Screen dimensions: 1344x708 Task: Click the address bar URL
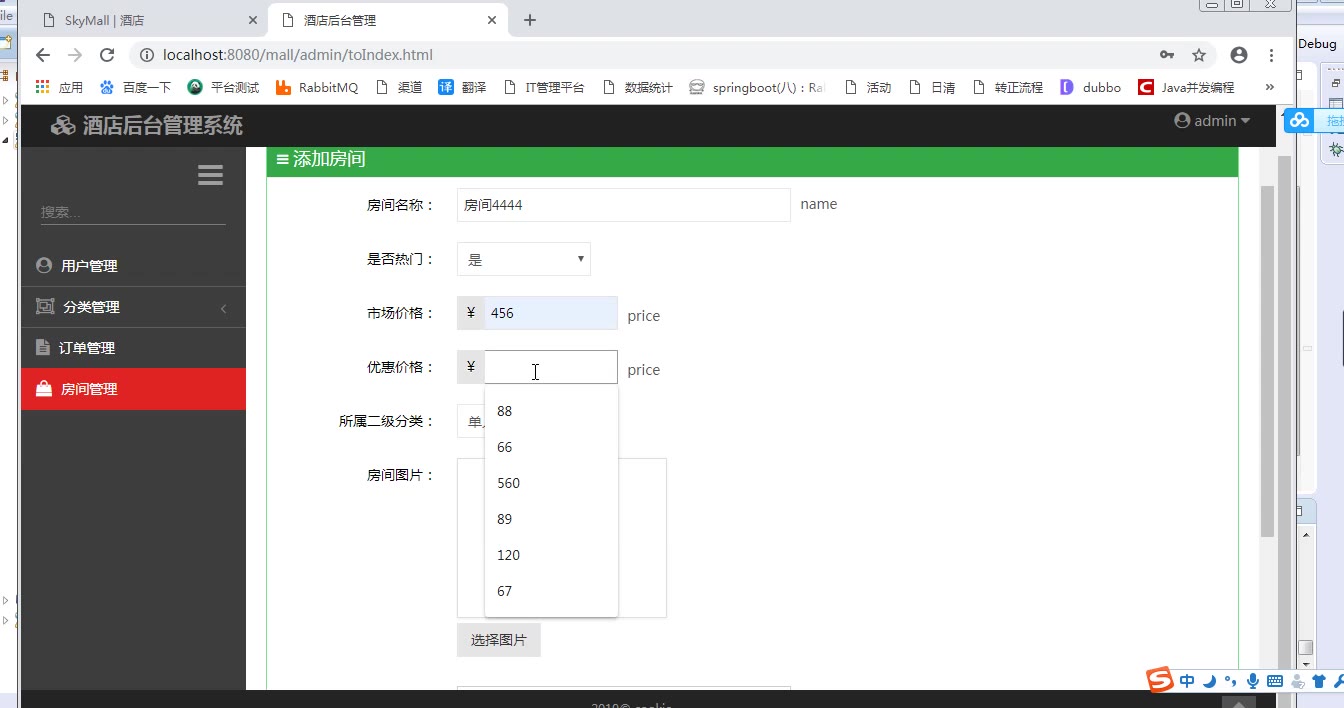(x=298, y=55)
